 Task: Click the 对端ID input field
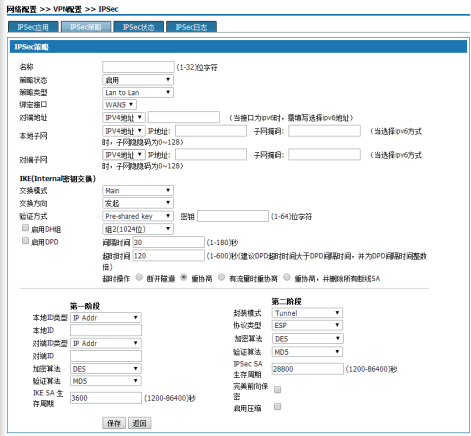106,356
